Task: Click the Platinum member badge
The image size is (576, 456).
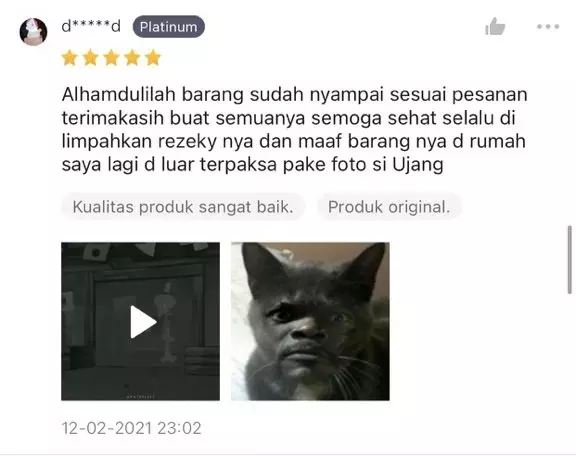Action: coord(169,27)
